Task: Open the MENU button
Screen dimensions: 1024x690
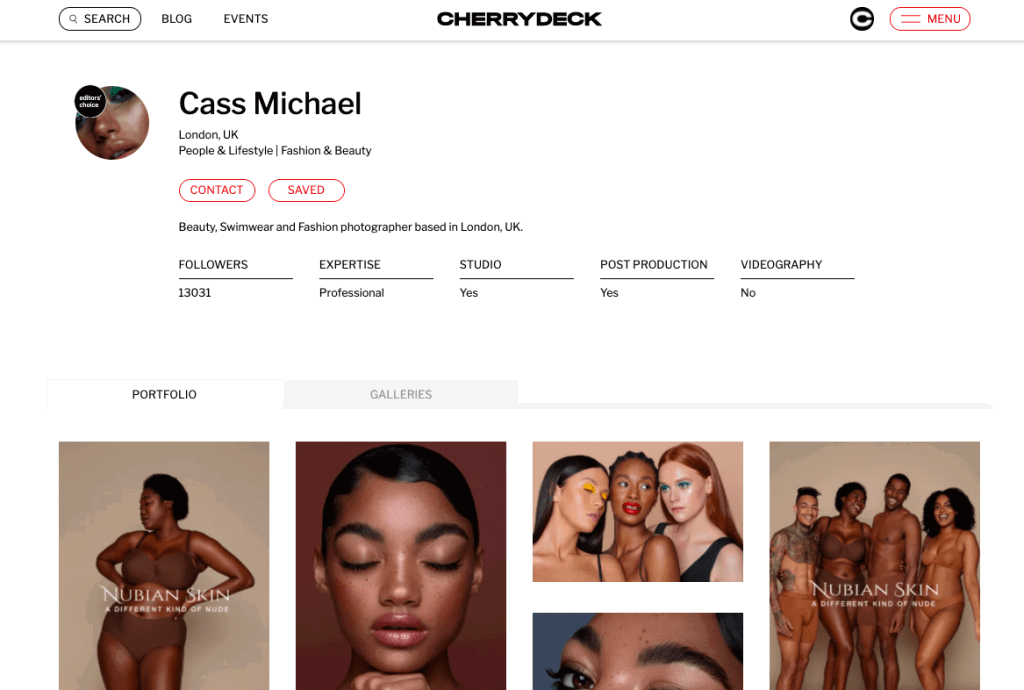Action: click(930, 19)
